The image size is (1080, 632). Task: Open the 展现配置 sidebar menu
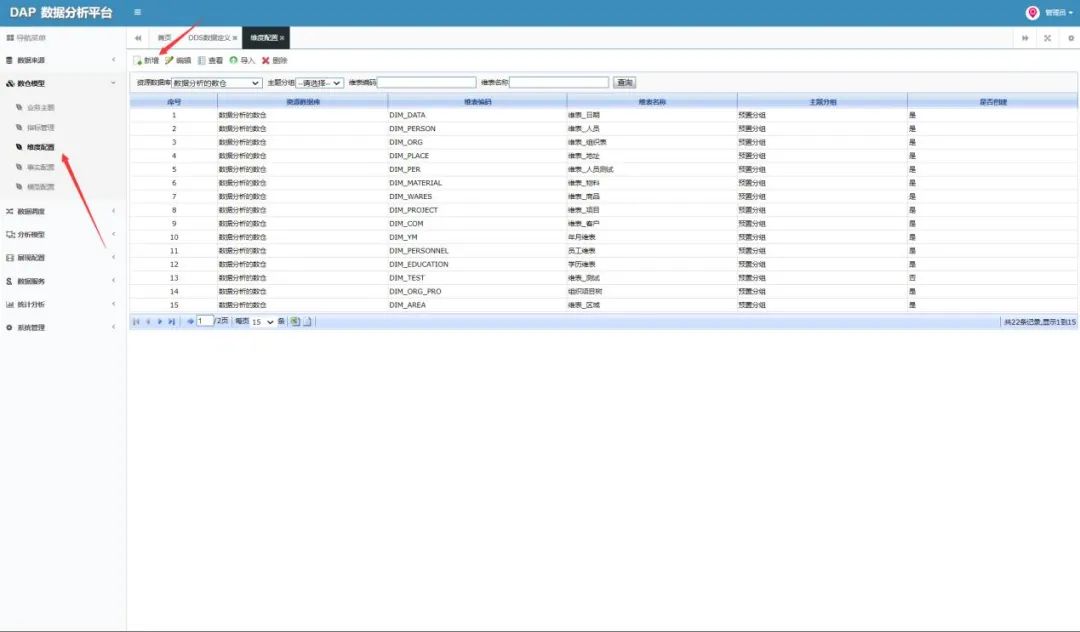pyautogui.click(x=31, y=257)
